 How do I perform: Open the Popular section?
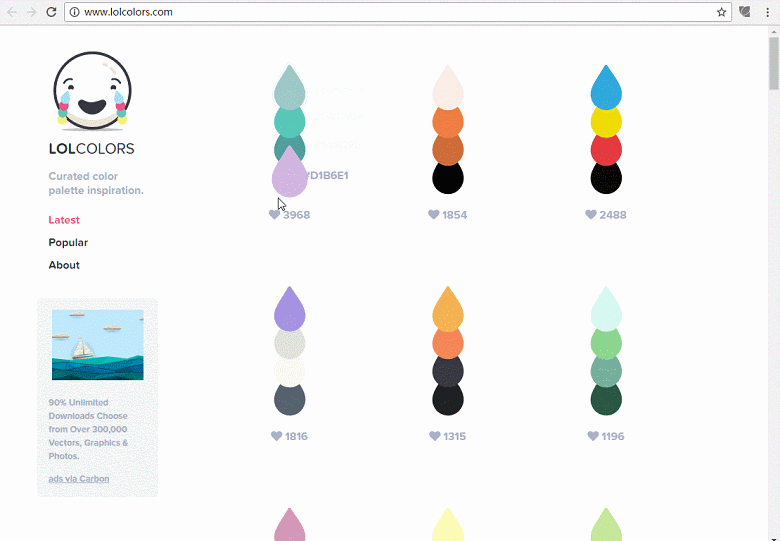pos(68,243)
